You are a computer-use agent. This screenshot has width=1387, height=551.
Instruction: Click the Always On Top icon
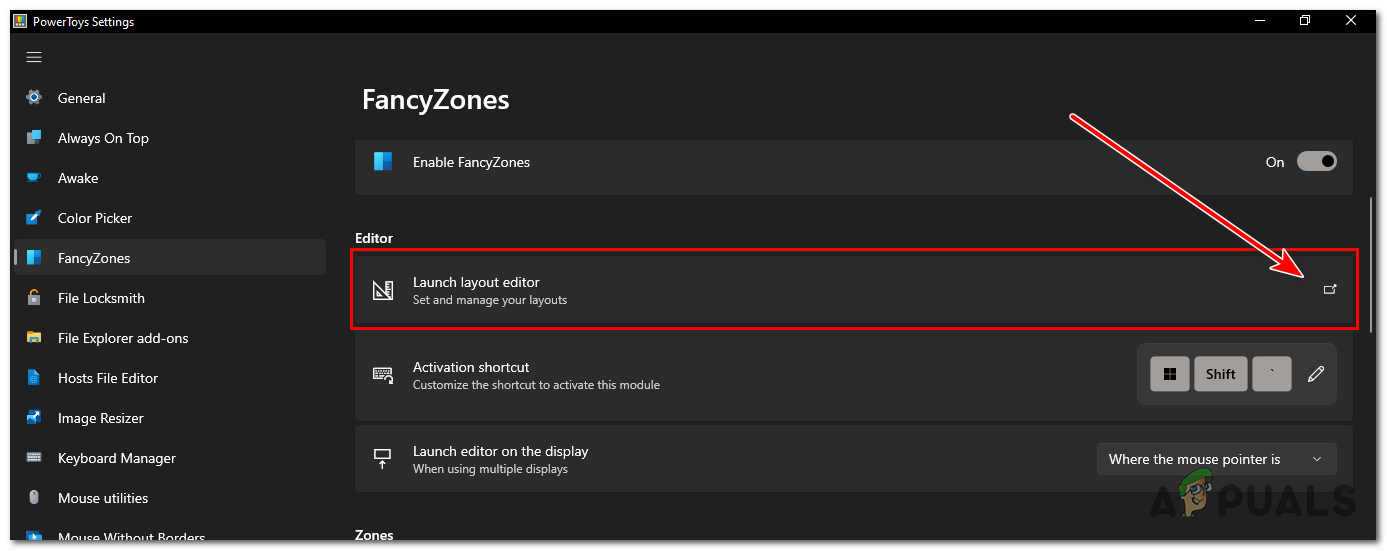click(x=34, y=138)
